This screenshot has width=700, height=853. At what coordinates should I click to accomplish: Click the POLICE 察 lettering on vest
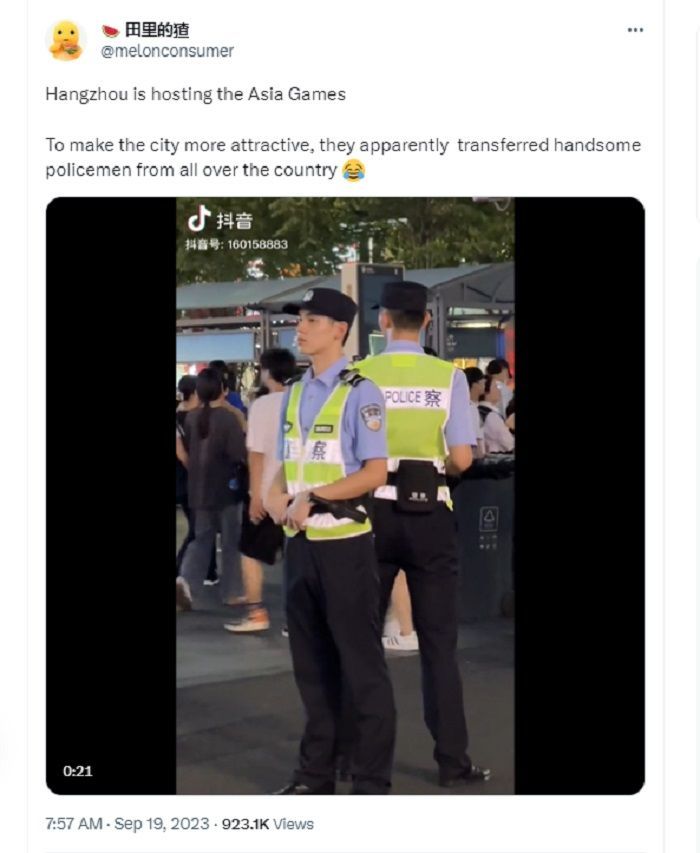pyautogui.click(x=413, y=398)
